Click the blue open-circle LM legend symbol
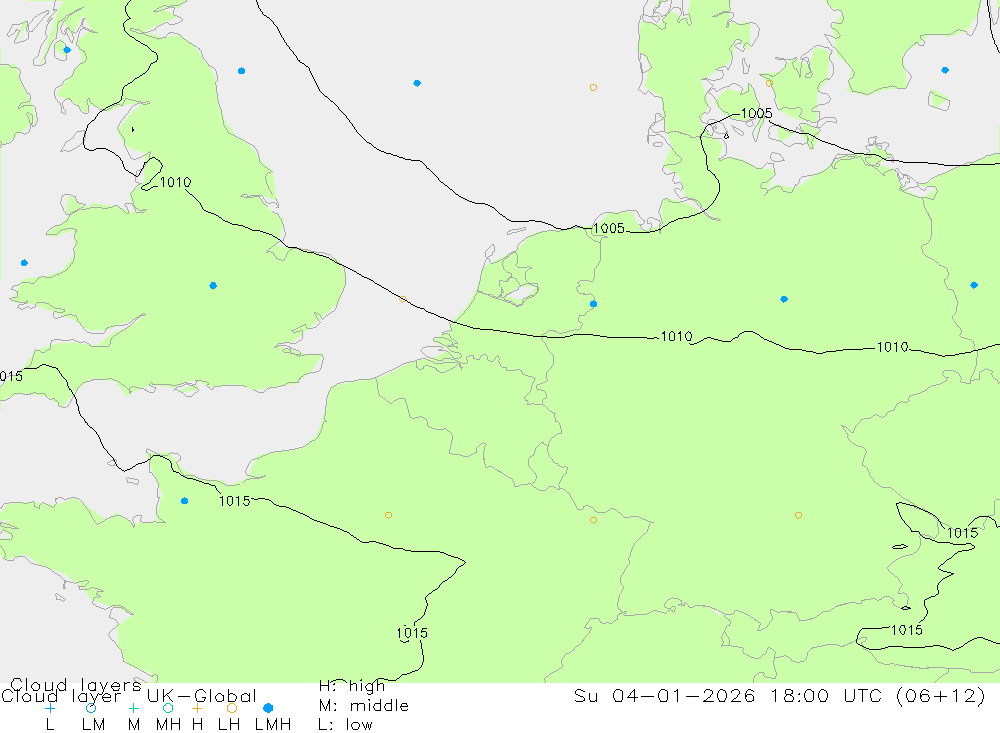 click(91, 708)
